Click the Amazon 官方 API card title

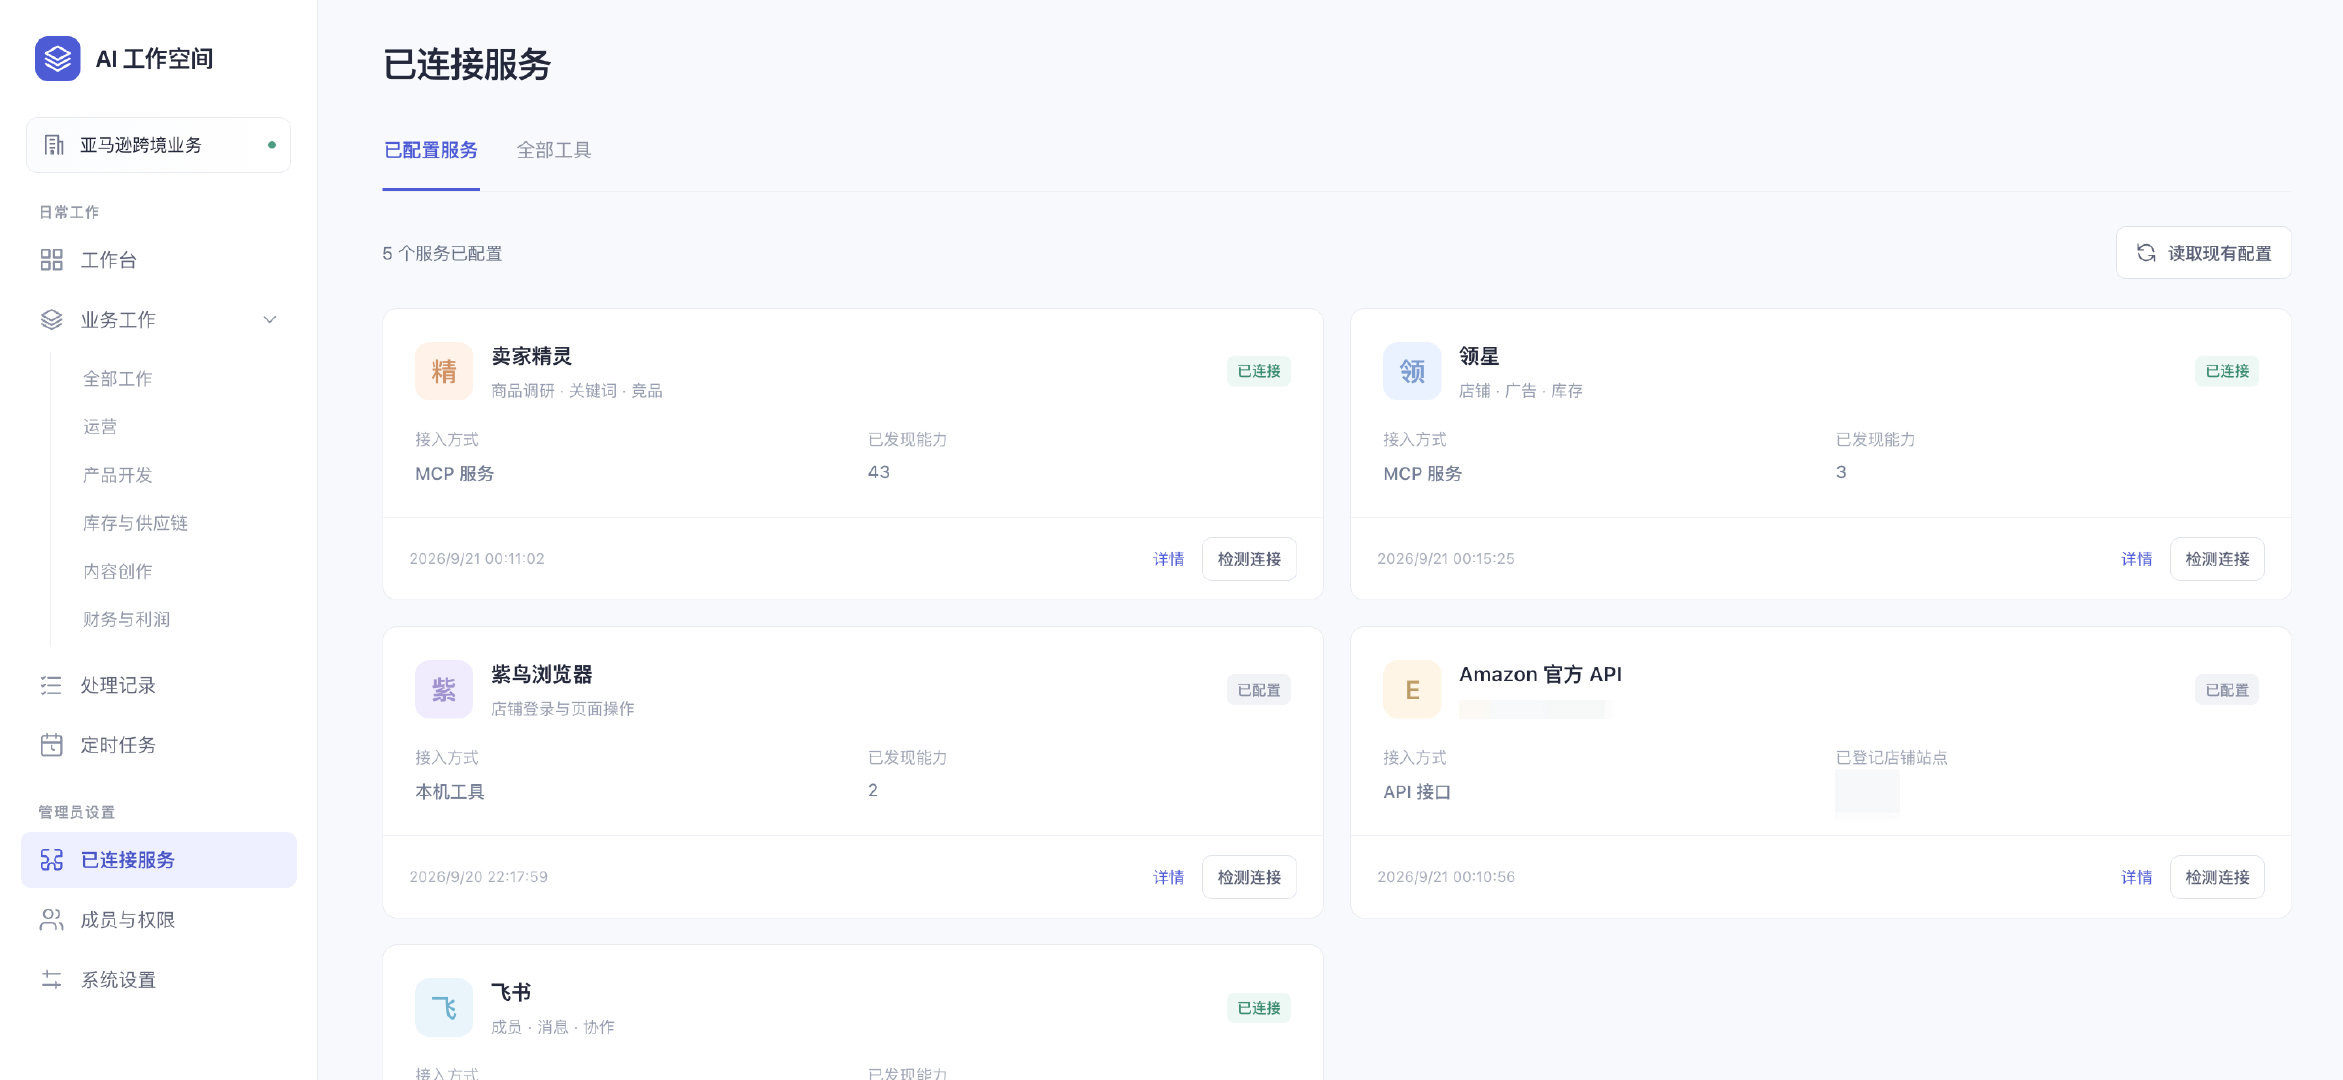(x=1540, y=674)
